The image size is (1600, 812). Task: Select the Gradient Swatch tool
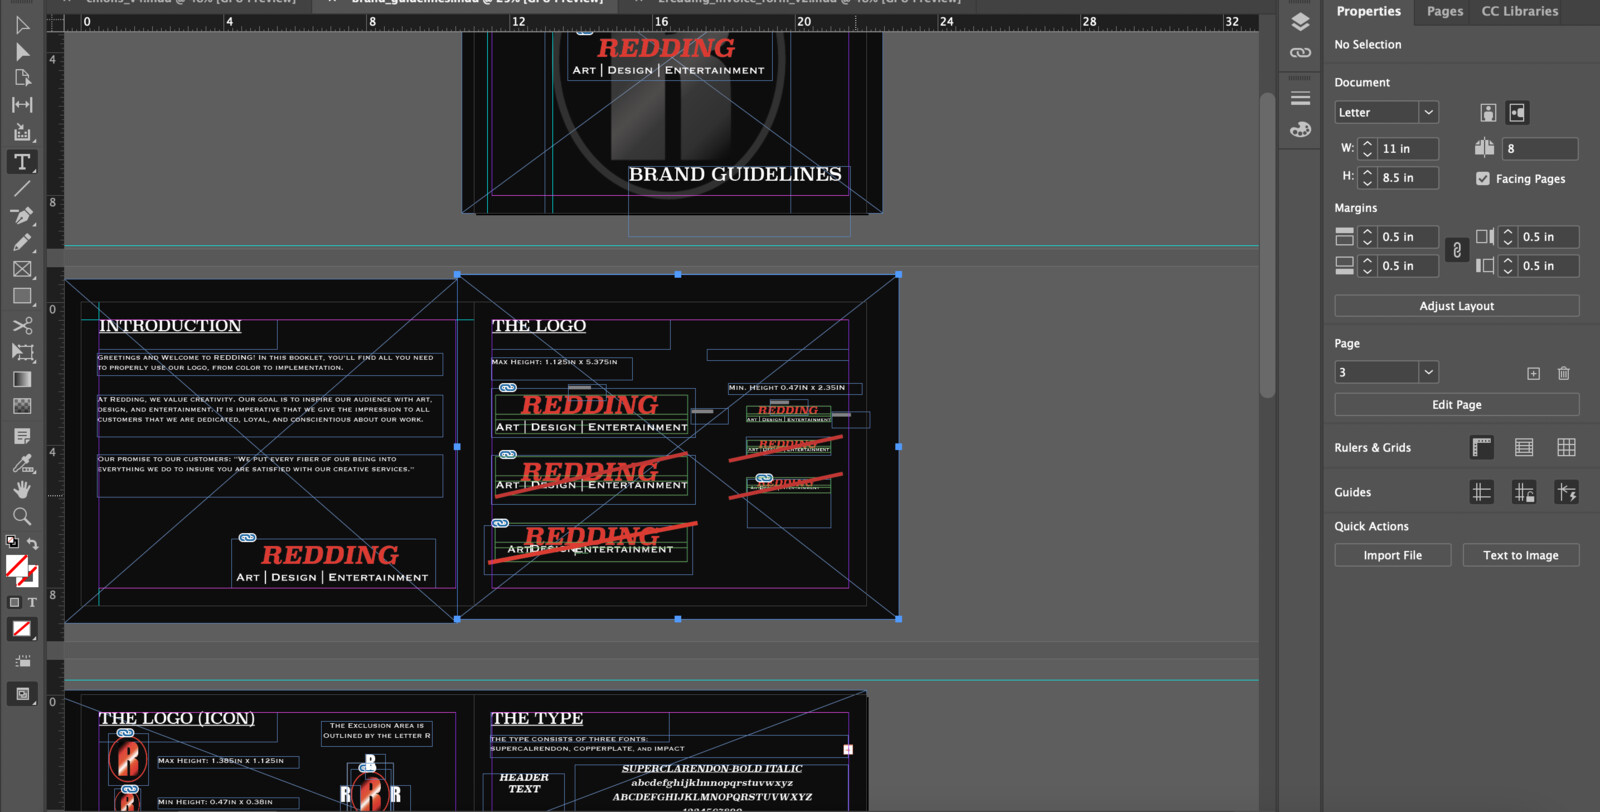(x=22, y=379)
